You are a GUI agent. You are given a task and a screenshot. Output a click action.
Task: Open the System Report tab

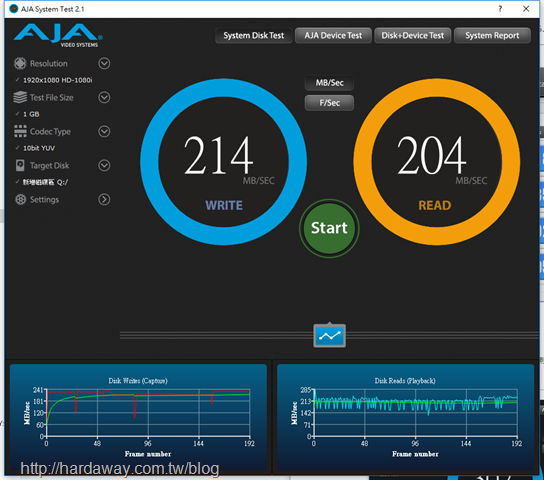coord(492,35)
